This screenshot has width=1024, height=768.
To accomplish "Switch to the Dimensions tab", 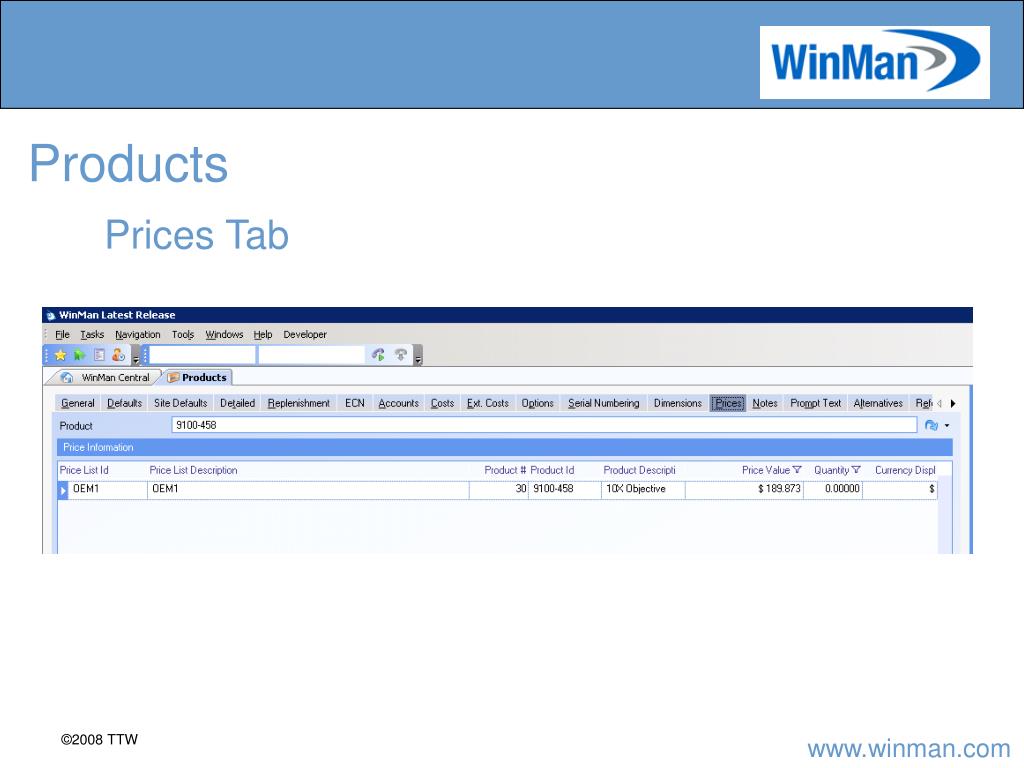I will (677, 404).
